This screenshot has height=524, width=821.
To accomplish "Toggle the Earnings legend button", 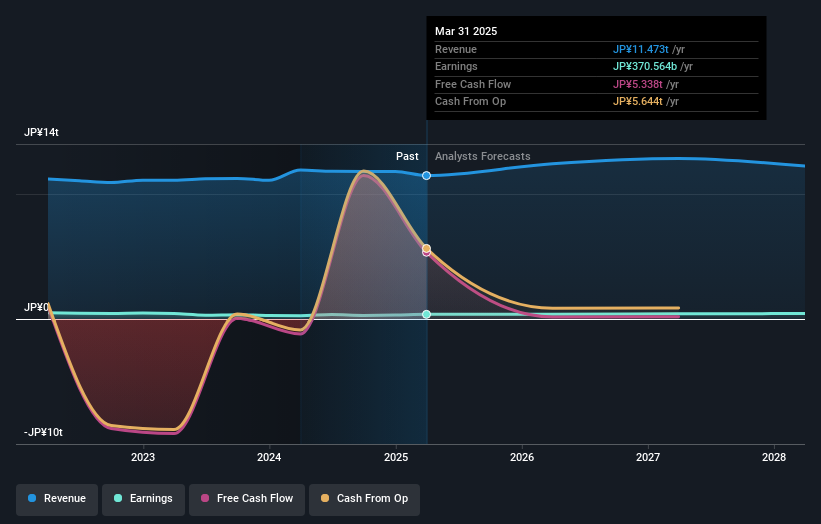I will pos(143,499).
